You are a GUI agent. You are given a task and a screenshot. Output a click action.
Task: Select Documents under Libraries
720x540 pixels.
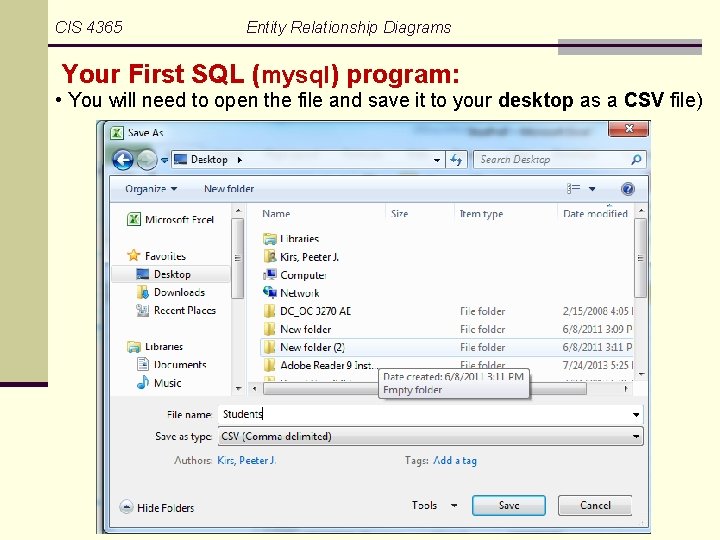172,365
